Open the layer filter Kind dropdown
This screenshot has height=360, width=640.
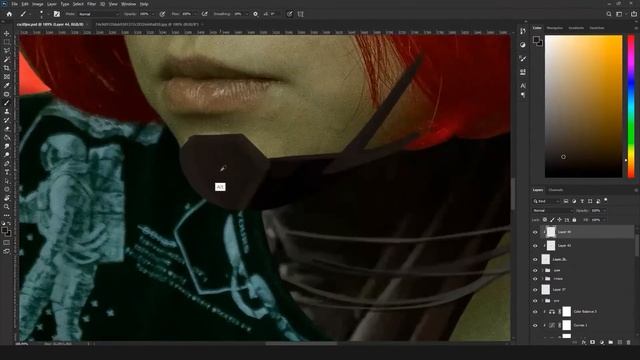(x=546, y=201)
